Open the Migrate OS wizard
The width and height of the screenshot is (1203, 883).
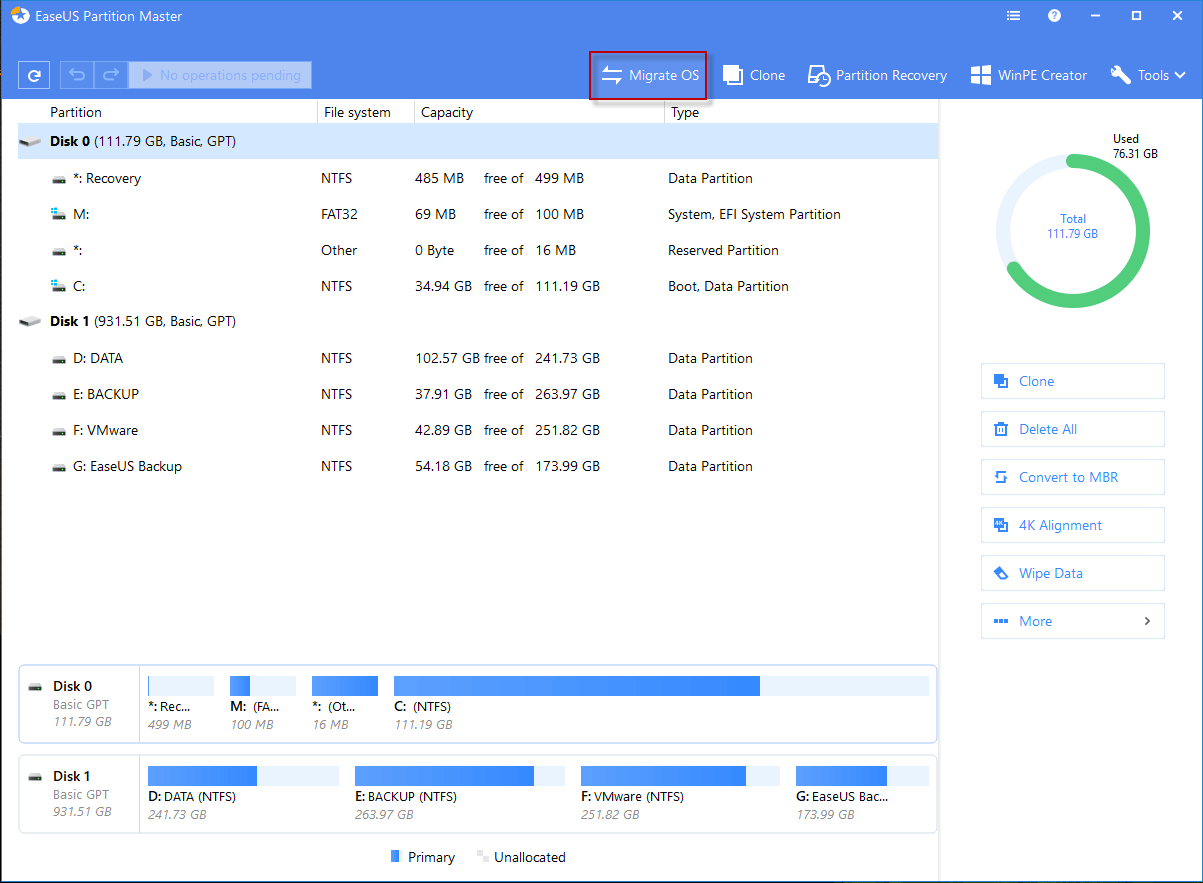649,75
